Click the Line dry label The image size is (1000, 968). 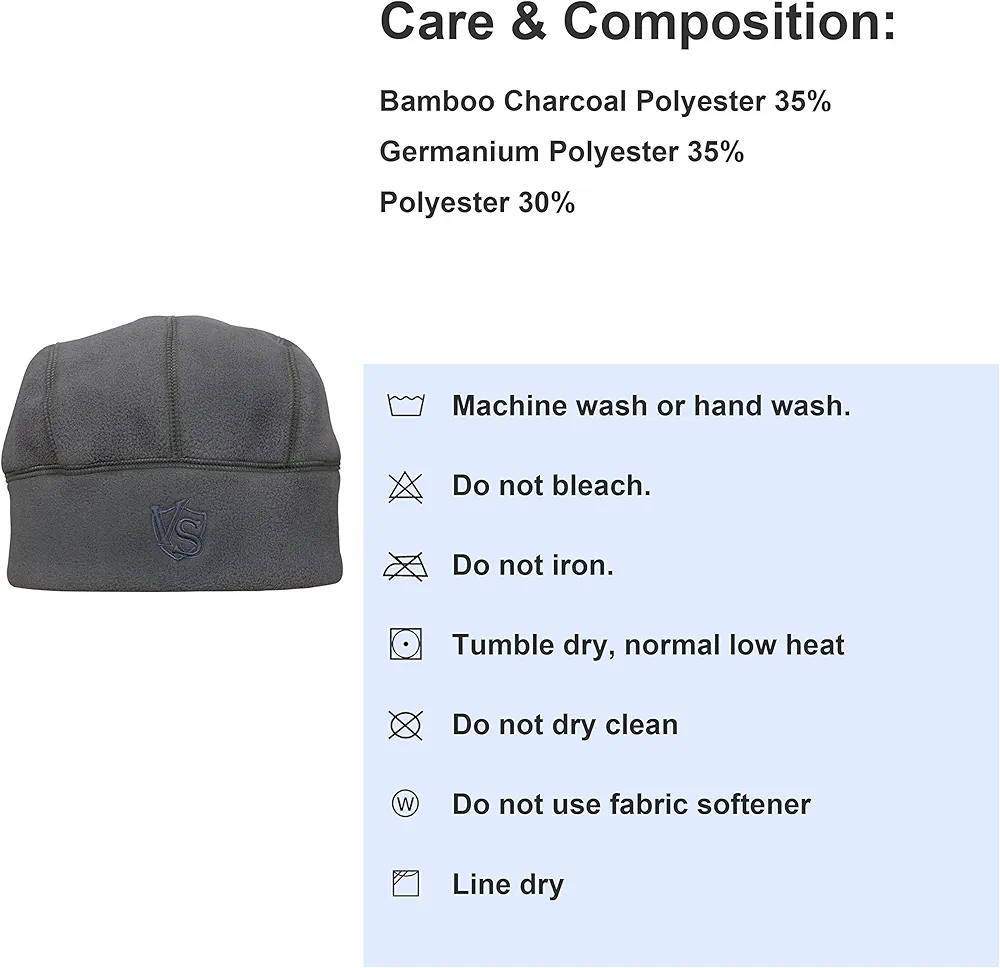(508, 885)
